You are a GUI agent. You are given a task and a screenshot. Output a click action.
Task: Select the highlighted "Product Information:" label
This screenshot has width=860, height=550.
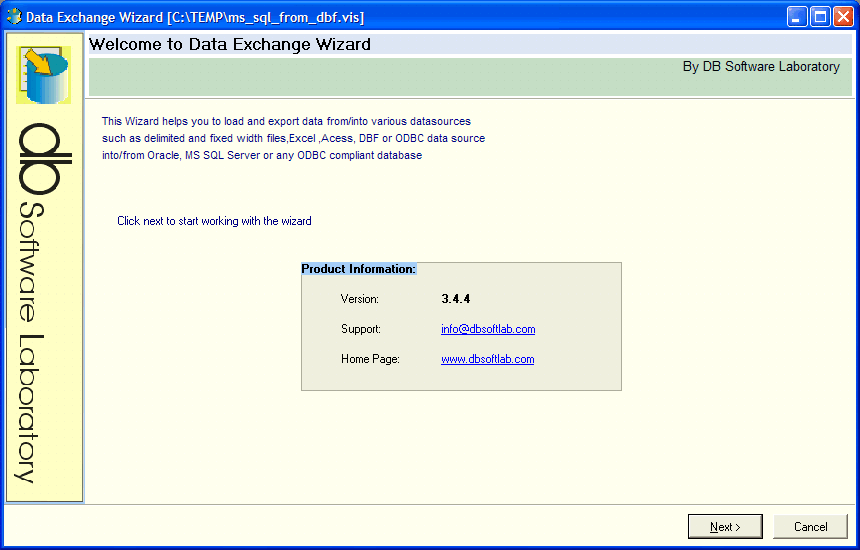point(359,269)
